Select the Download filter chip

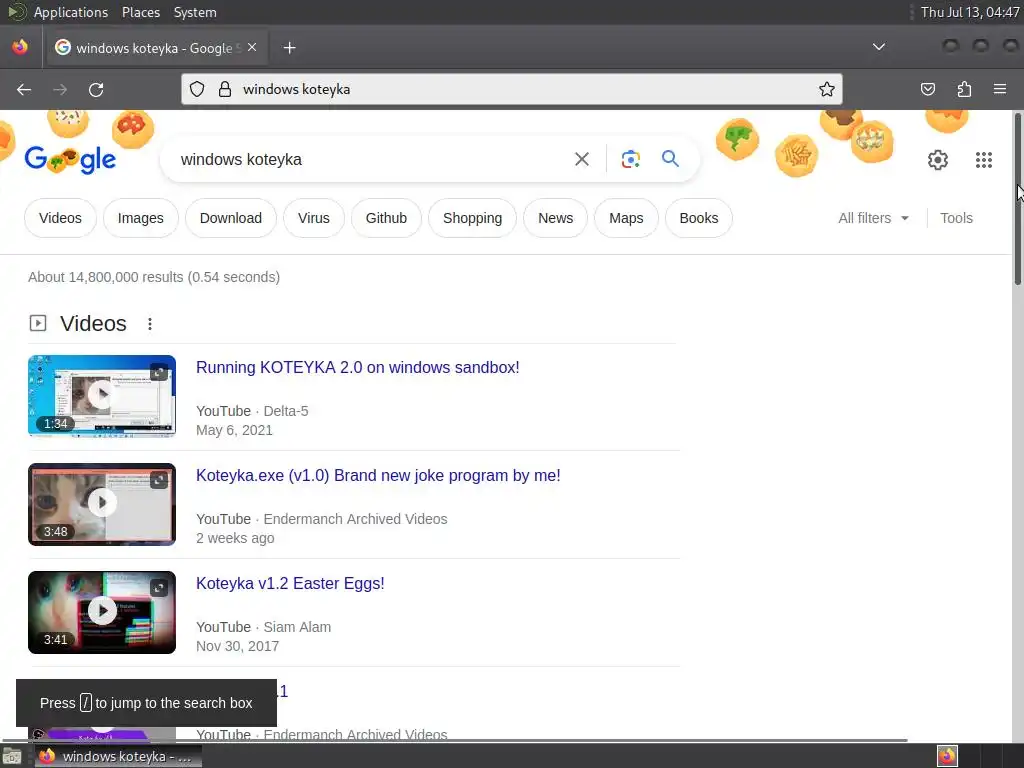(x=231, y=218)
